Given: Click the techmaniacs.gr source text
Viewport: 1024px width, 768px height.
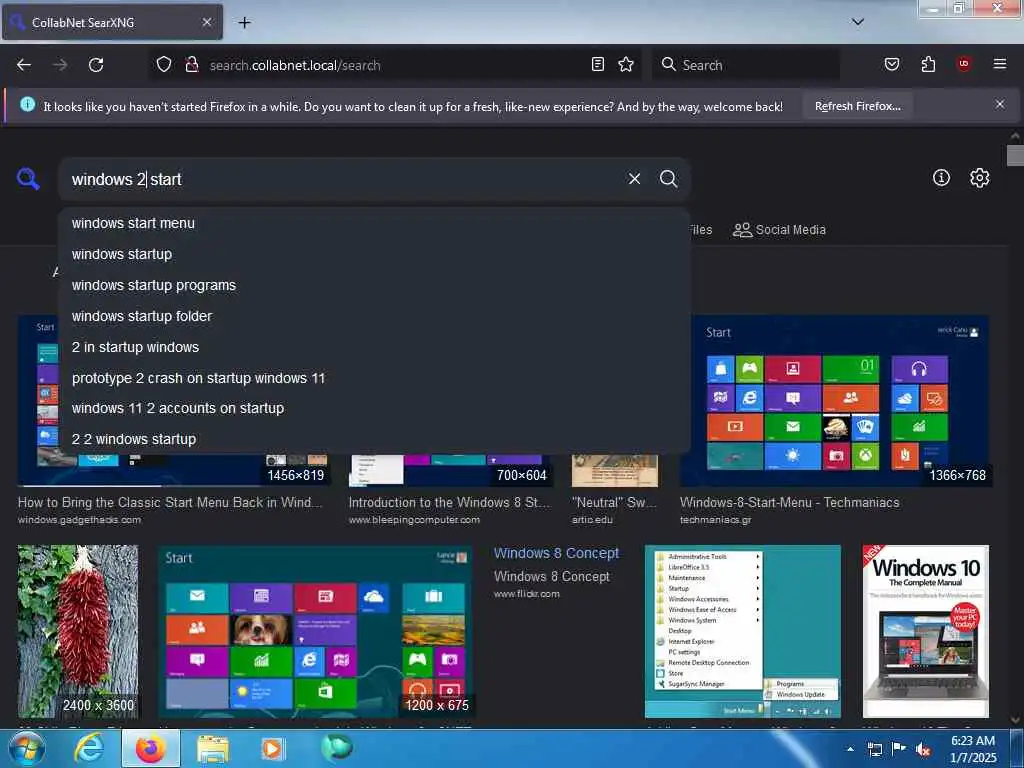Looking at the screenshot, I should pyautogui.click(x=715, y=520).
